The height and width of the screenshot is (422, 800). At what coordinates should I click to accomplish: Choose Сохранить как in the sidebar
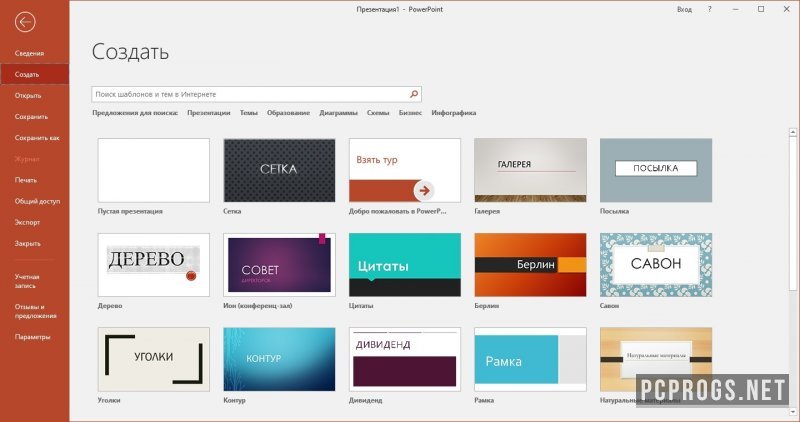(x=37, y=138)
